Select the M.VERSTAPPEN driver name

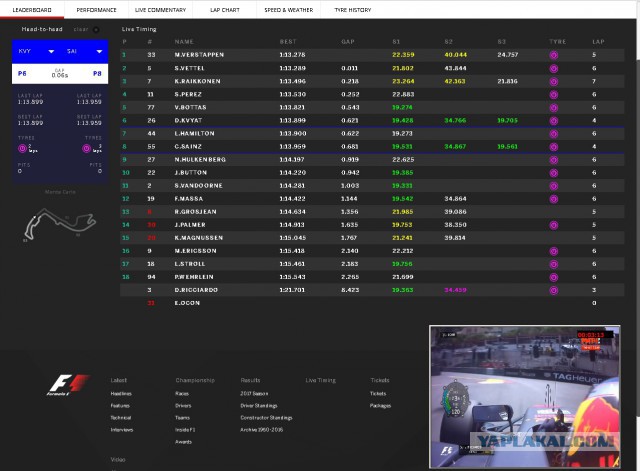click(x=199, y=55)
